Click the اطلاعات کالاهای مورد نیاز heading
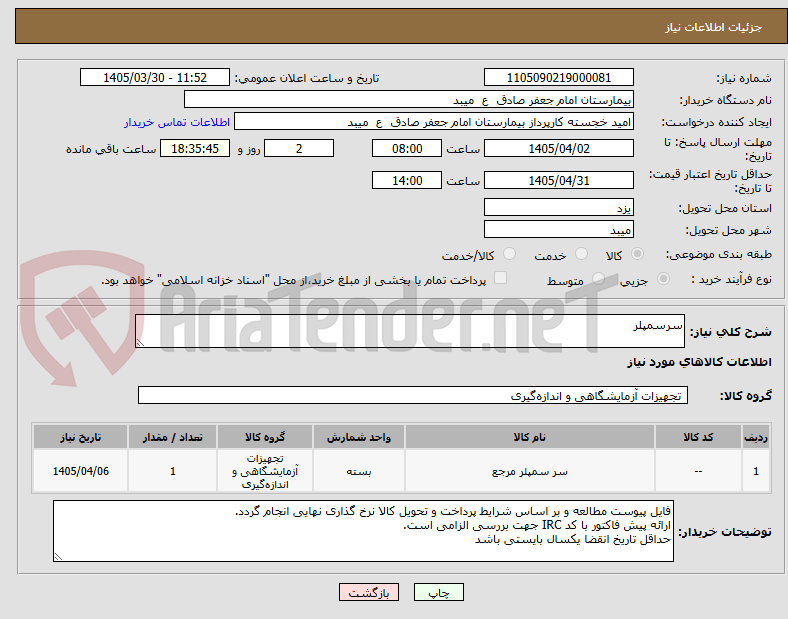The height and width of the screenshot is (619, 788). (x=699, y=362)
